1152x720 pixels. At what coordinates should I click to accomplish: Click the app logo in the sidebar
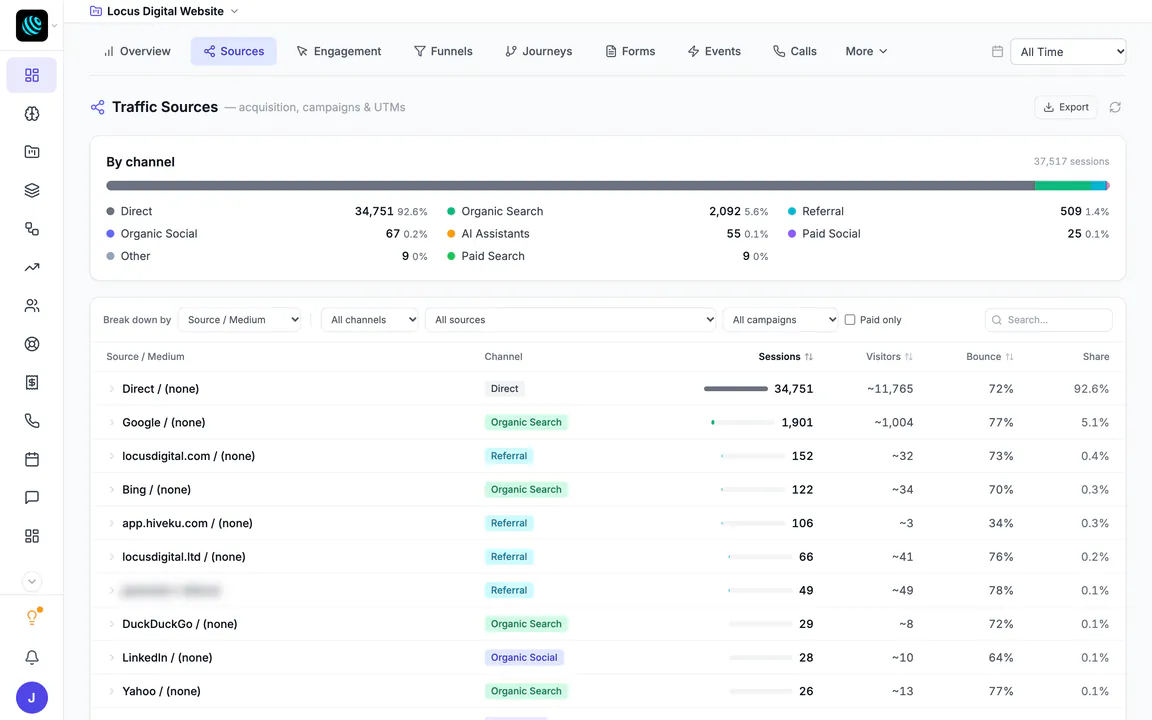point(32,26)
